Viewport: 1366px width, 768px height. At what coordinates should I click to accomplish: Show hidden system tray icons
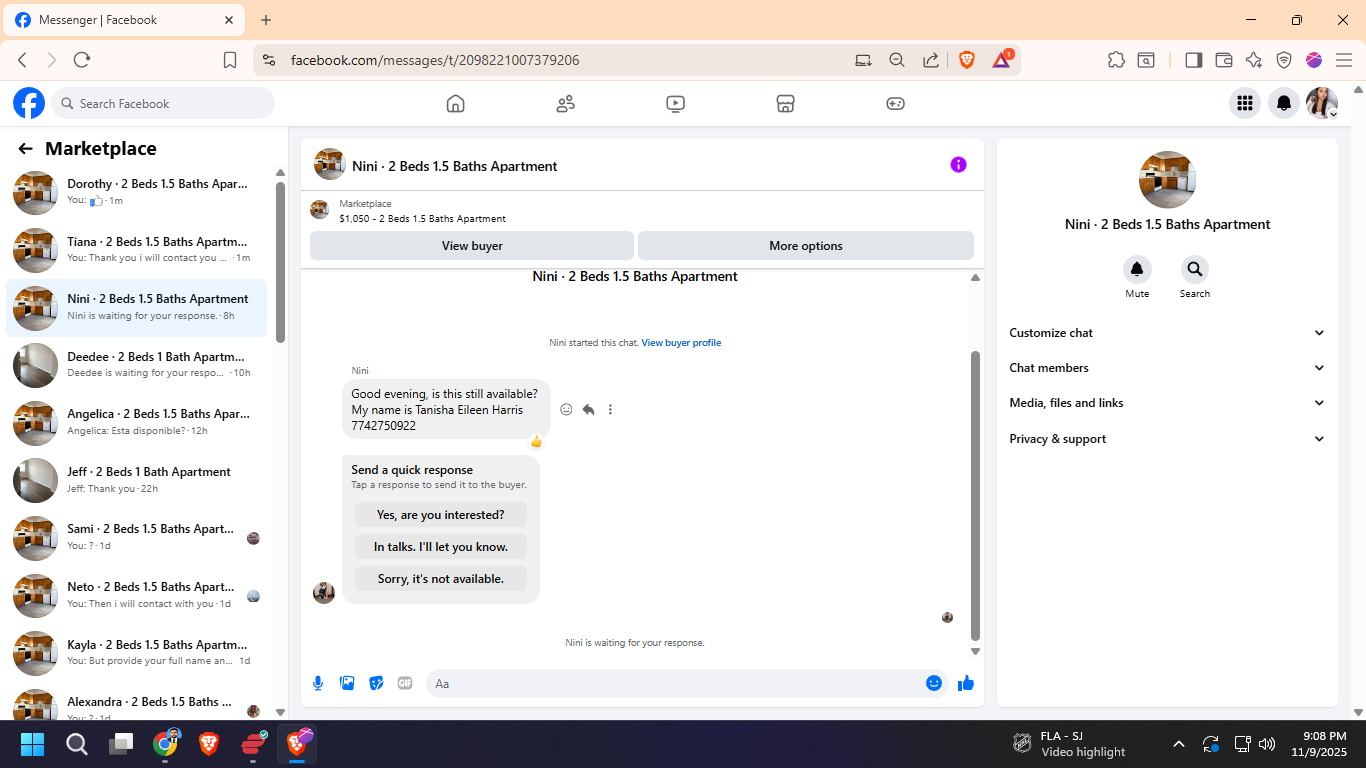(x=1178, y=744)
